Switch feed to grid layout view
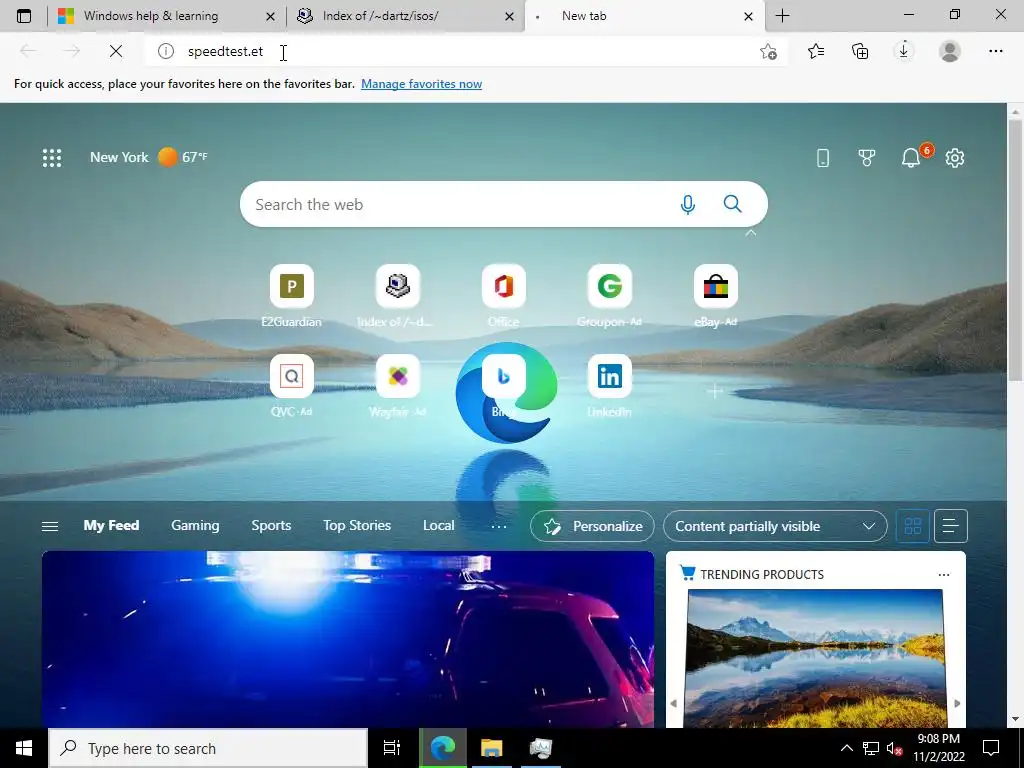The height and width of the screenshot is (768, 1024). coord(913,526)
